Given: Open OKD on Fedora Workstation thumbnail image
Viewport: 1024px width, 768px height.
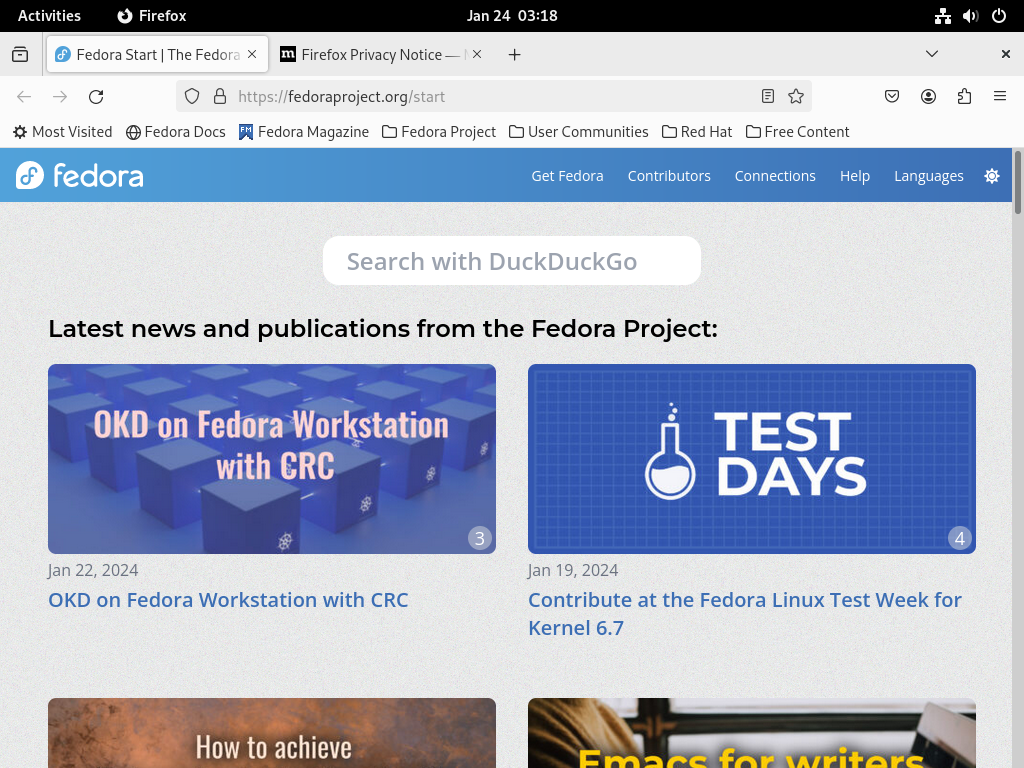Looking at the screenshot, I should pyautogui.click(x=272, y=459).
